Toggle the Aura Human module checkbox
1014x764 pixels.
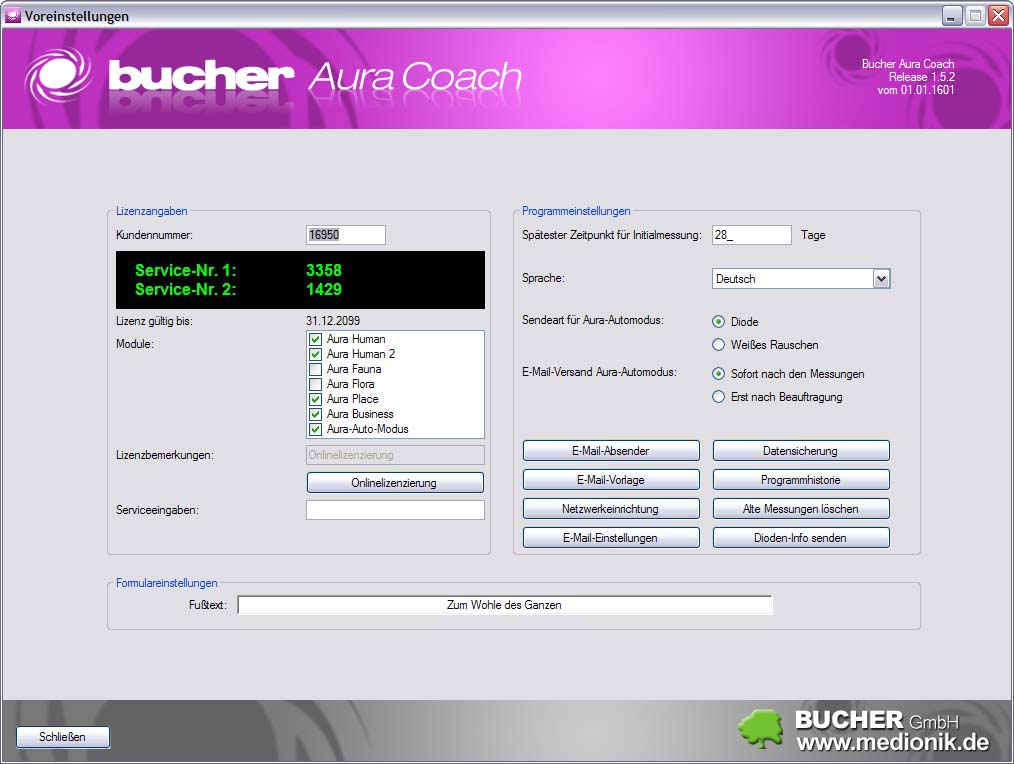click(316, 339)
